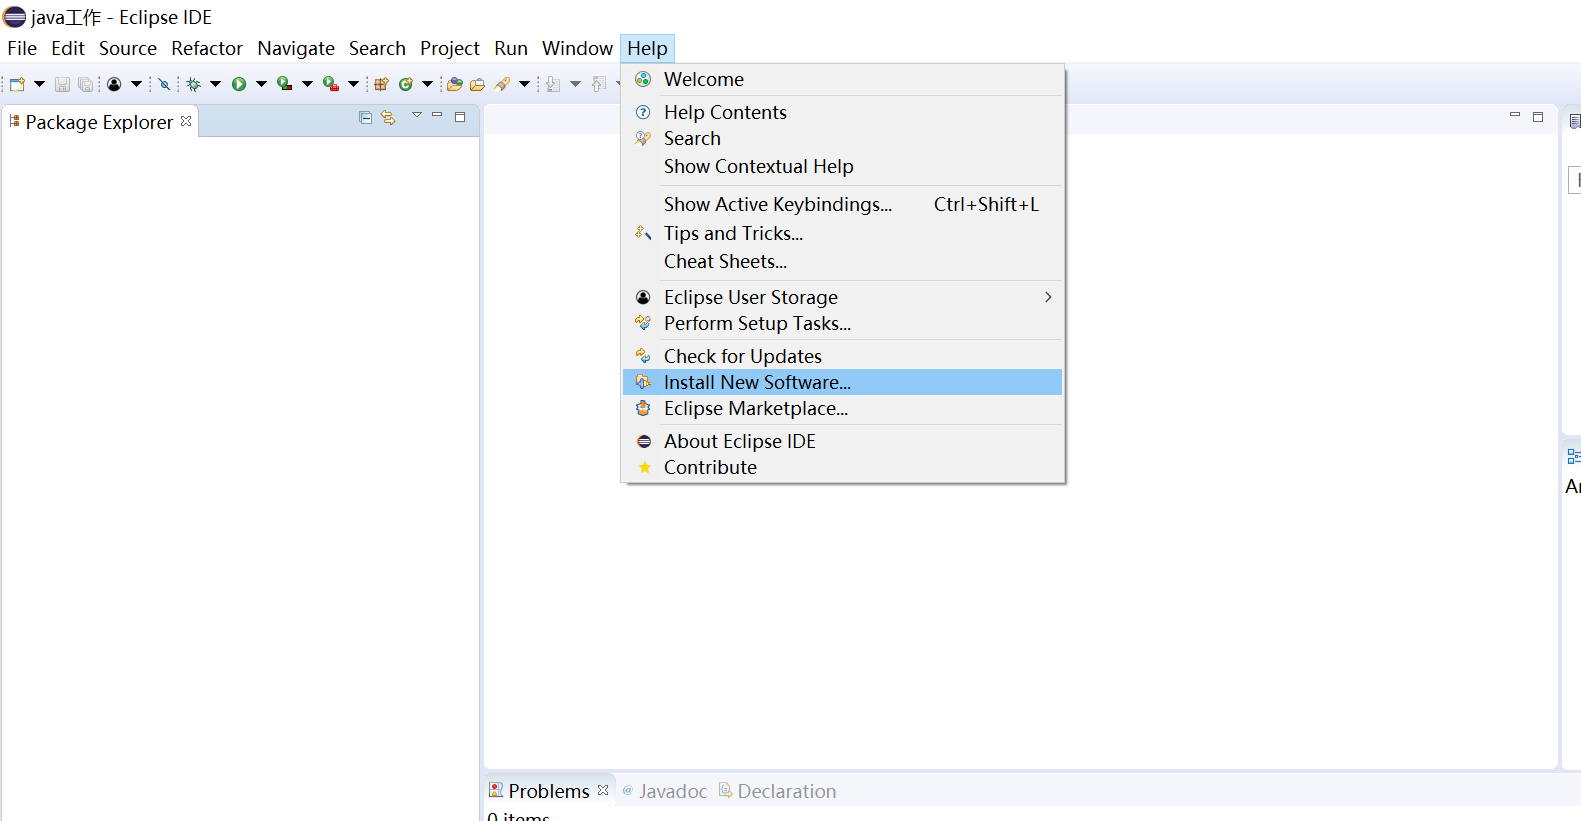Image resolution: width=1581 pixels, height=821 pixels.
Task: Choose Perform Setup Tasks menu item
Action: coord(842,323)
